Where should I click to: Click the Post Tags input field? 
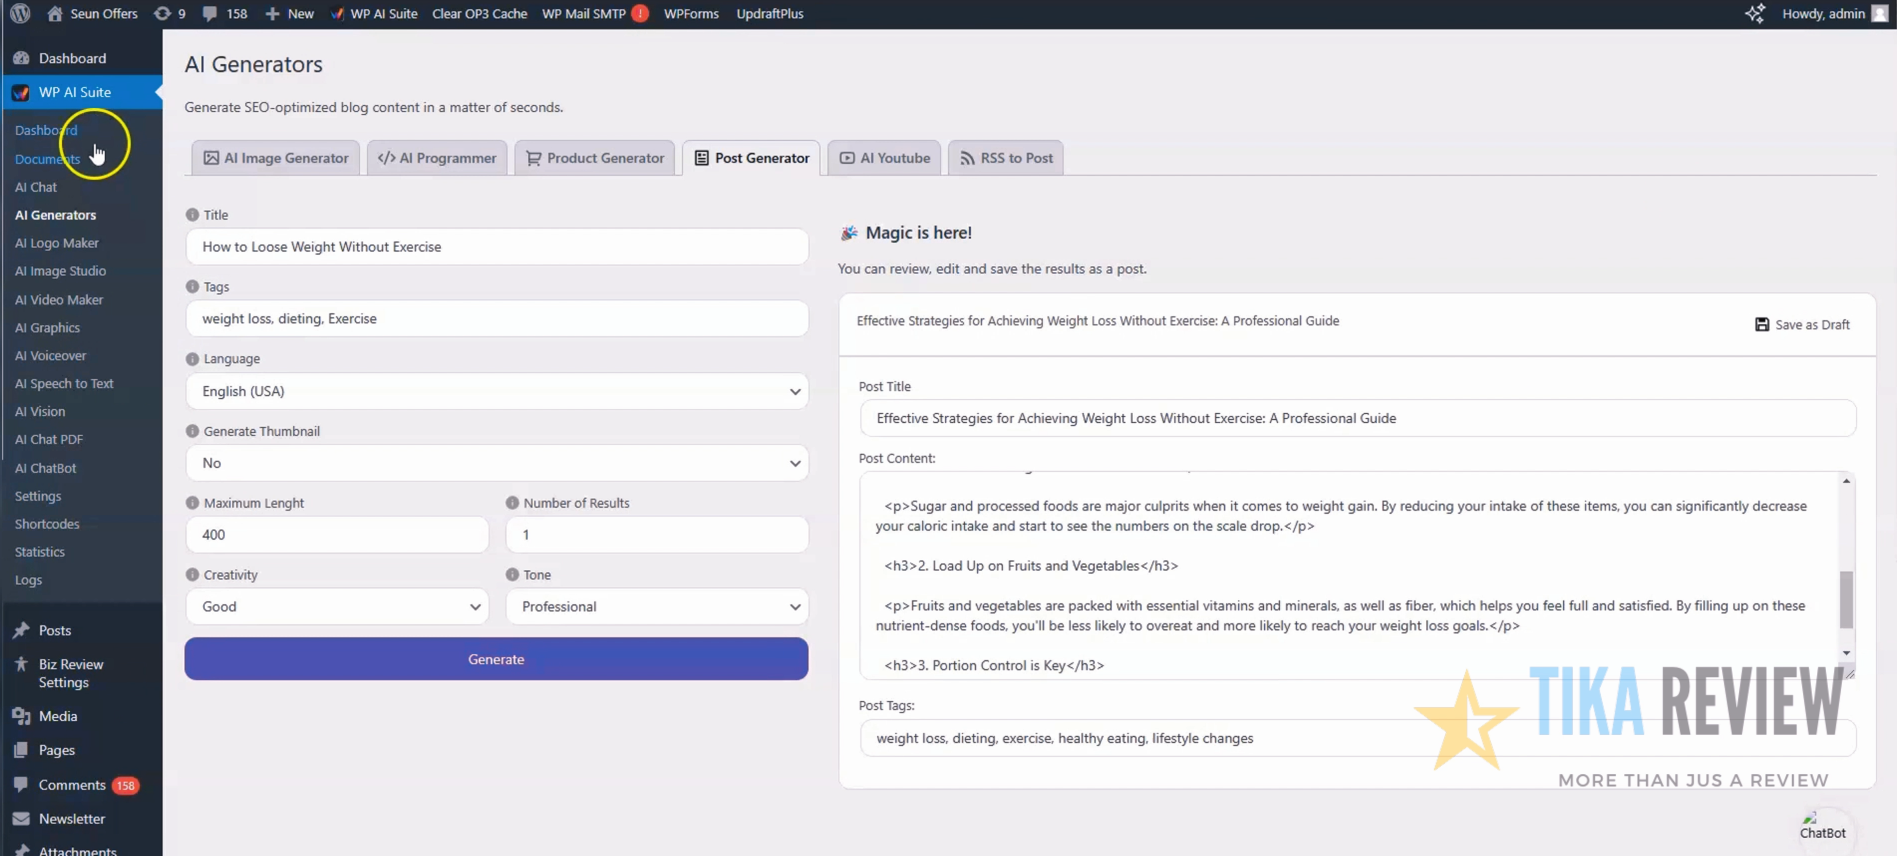click(1358, 738)
